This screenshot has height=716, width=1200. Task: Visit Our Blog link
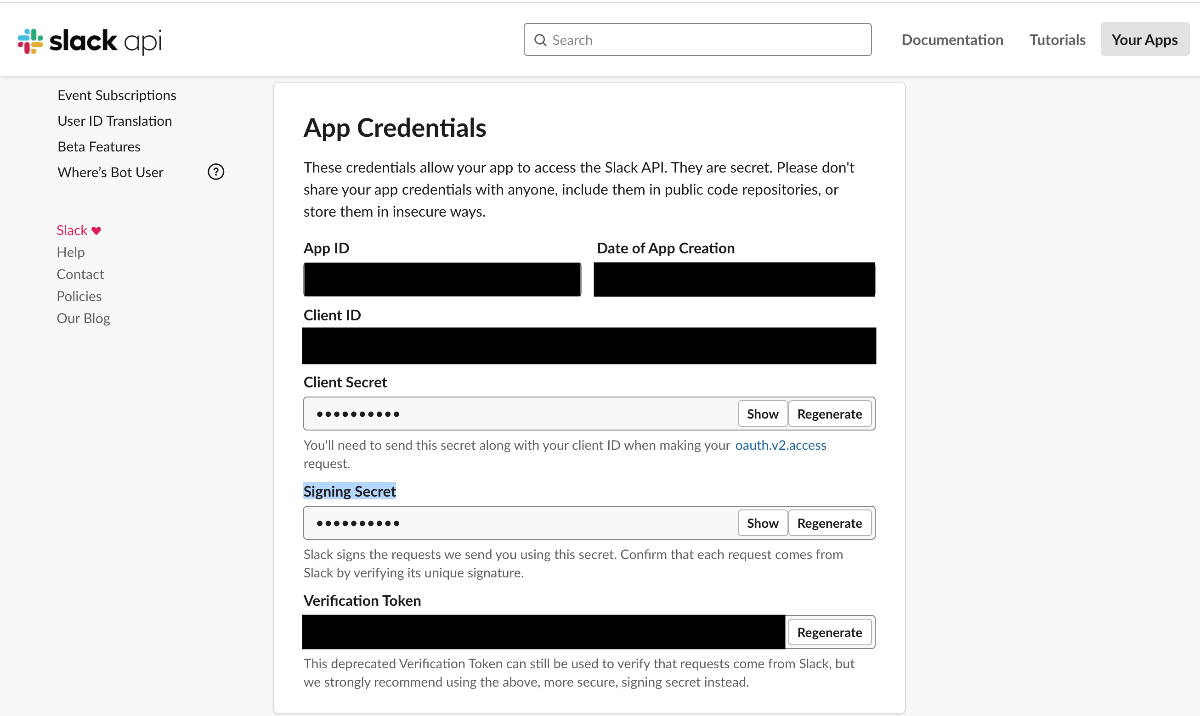[84, 318]
